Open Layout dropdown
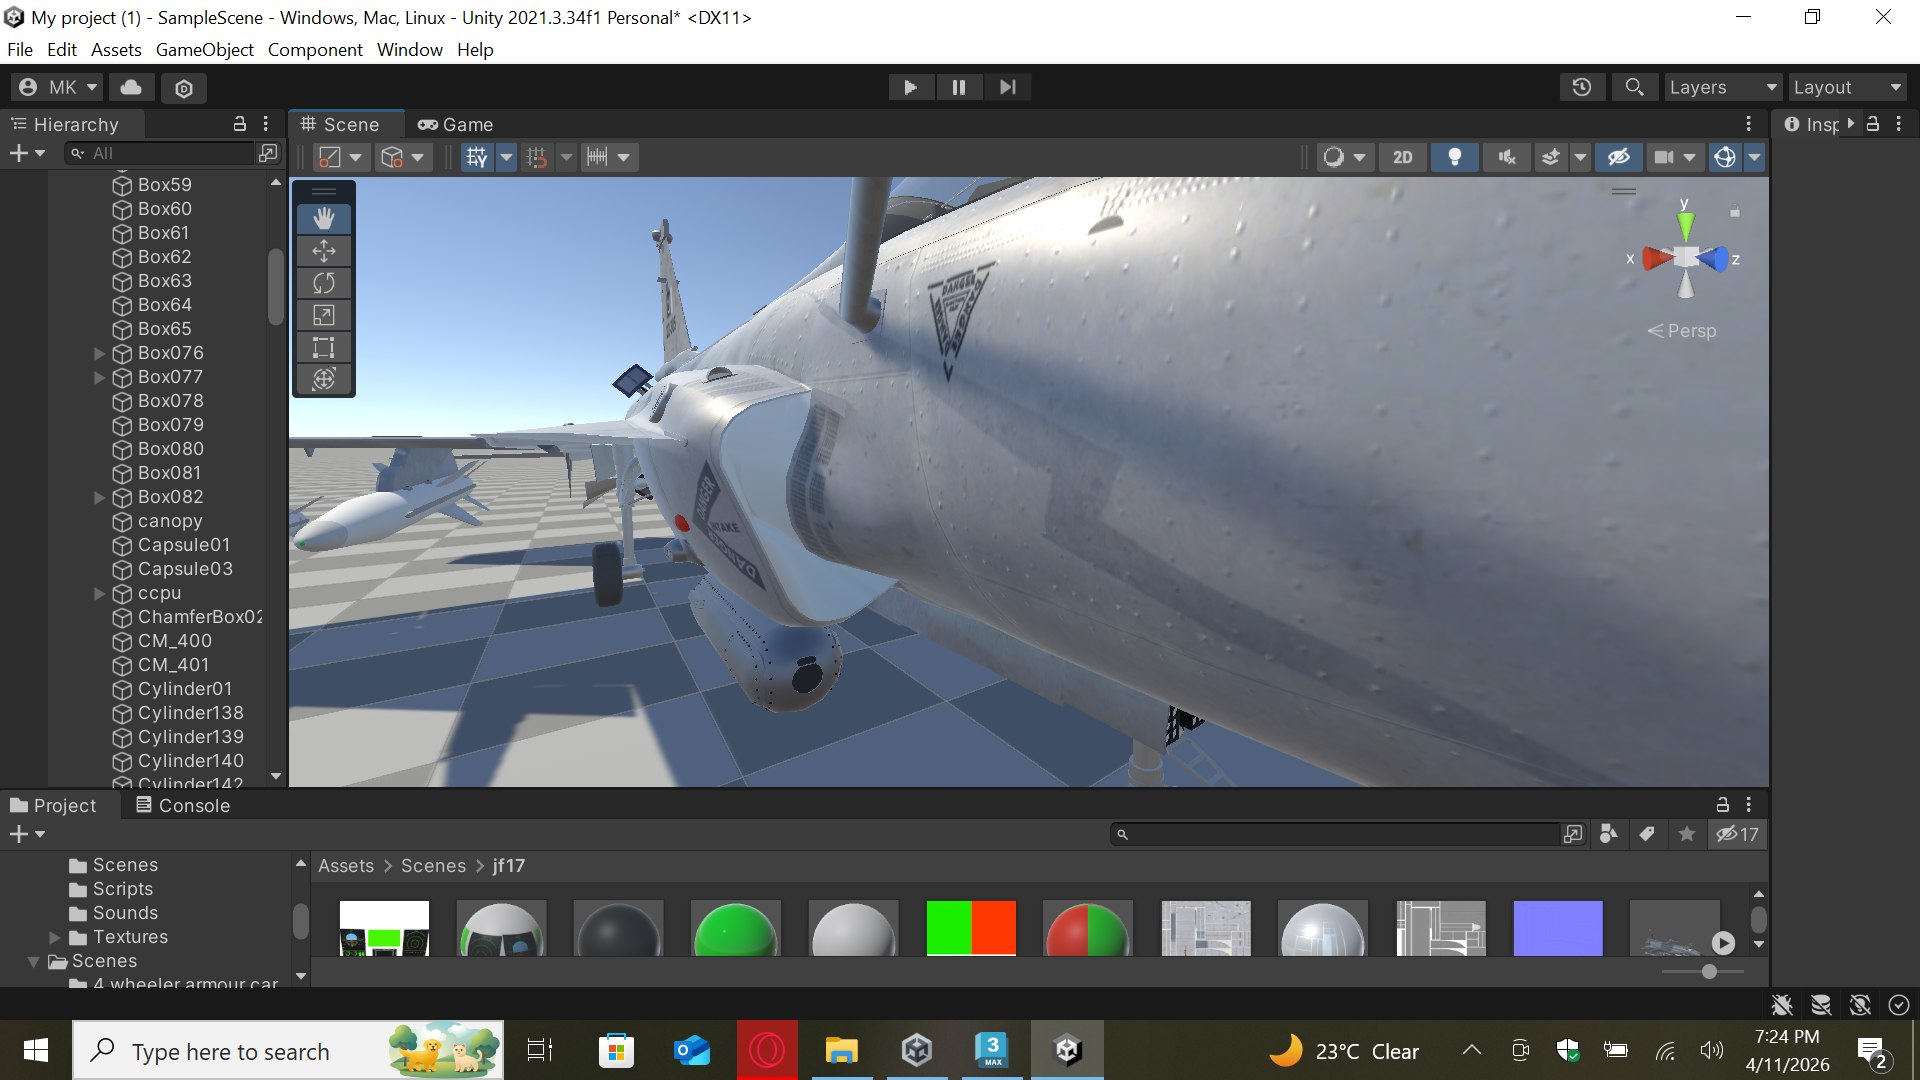The width and height of the screenshot is (1920, 1080). 1847,87
